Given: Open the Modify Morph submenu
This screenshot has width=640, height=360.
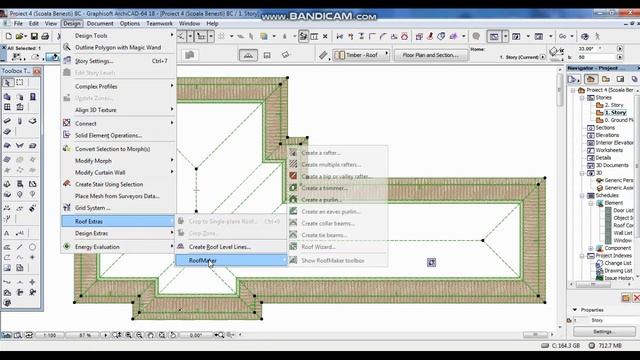Looking at the screenshot, I should click(x=118, y=160).
